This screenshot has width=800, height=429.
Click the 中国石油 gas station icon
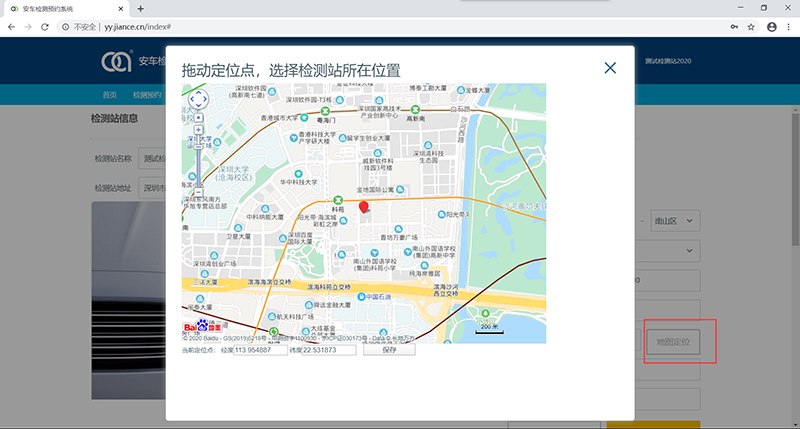pos(361,296)
